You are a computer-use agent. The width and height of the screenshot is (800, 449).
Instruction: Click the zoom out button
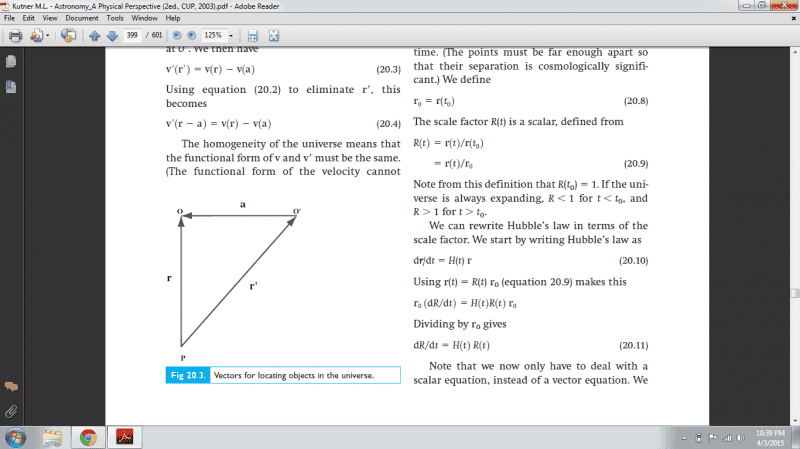coord(177,35)
